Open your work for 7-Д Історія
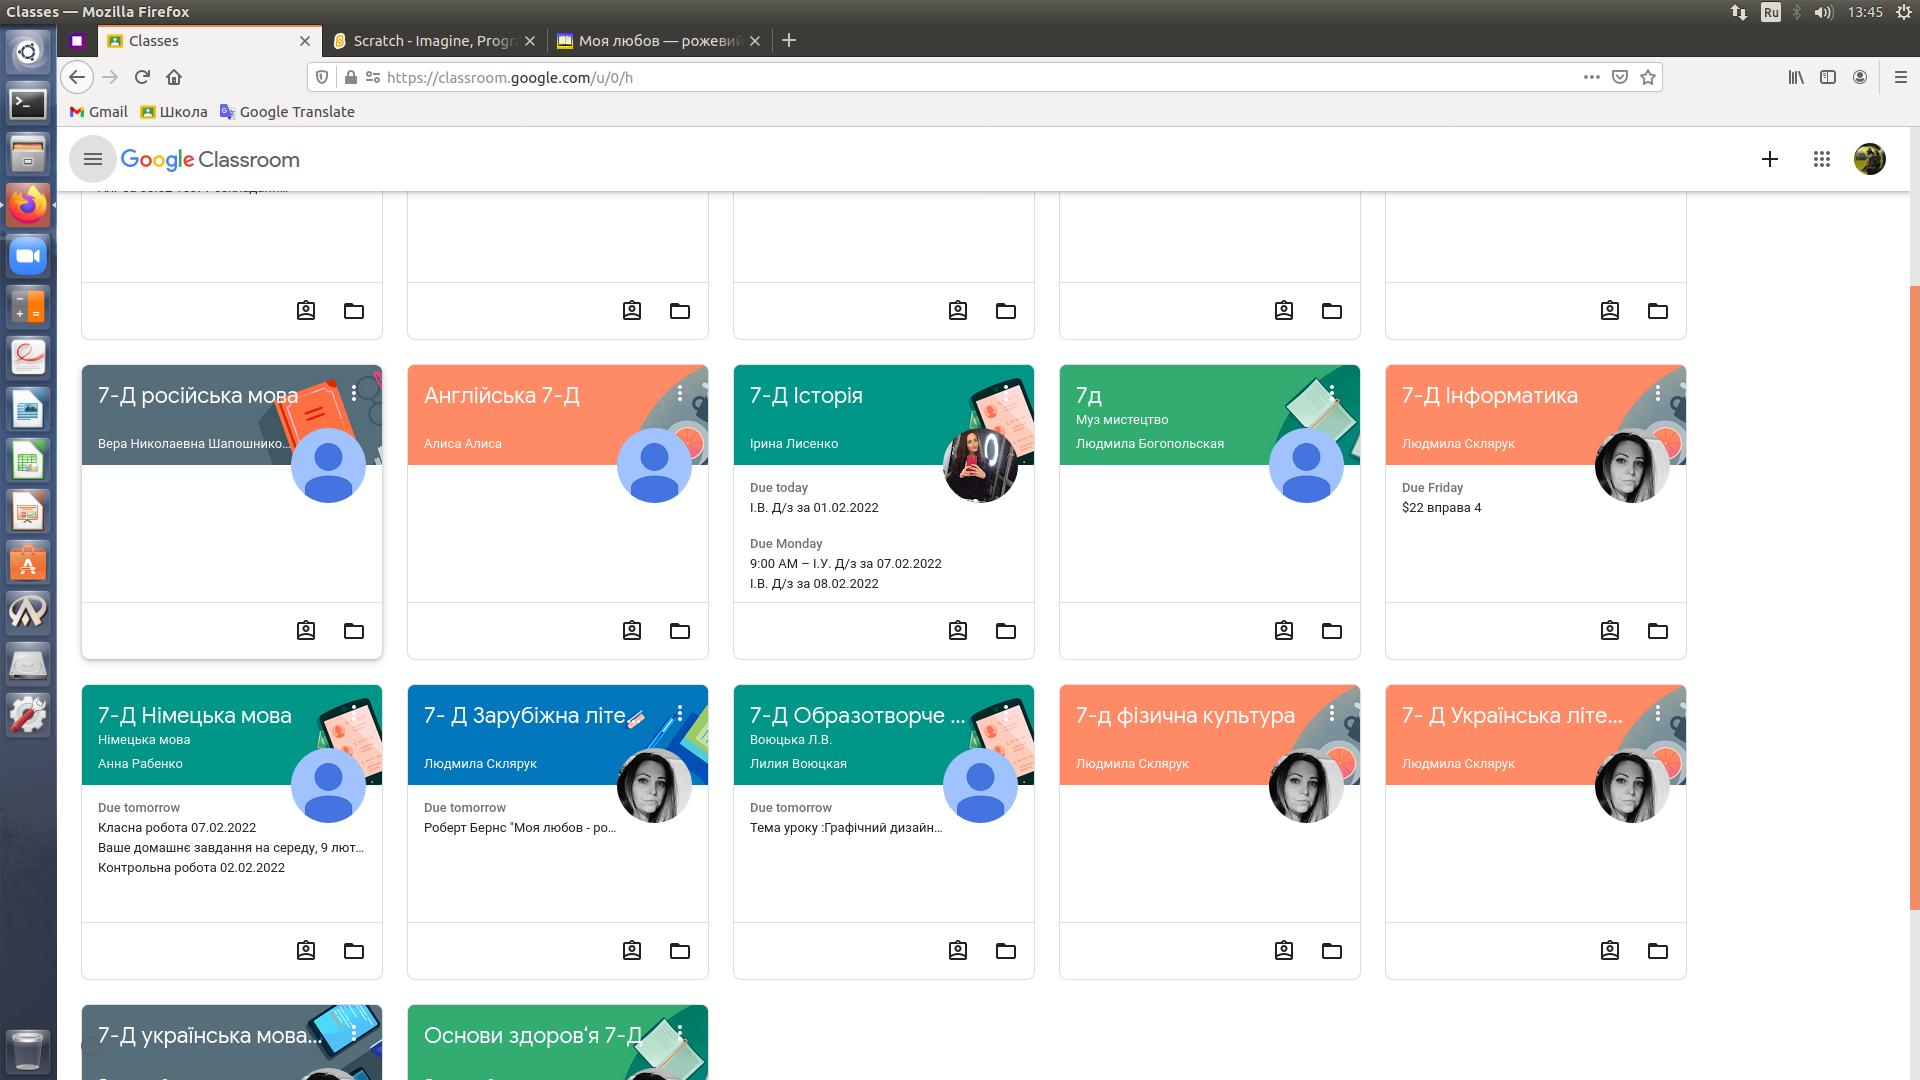Viewport: 1920px width, 1080px height. 957,631
